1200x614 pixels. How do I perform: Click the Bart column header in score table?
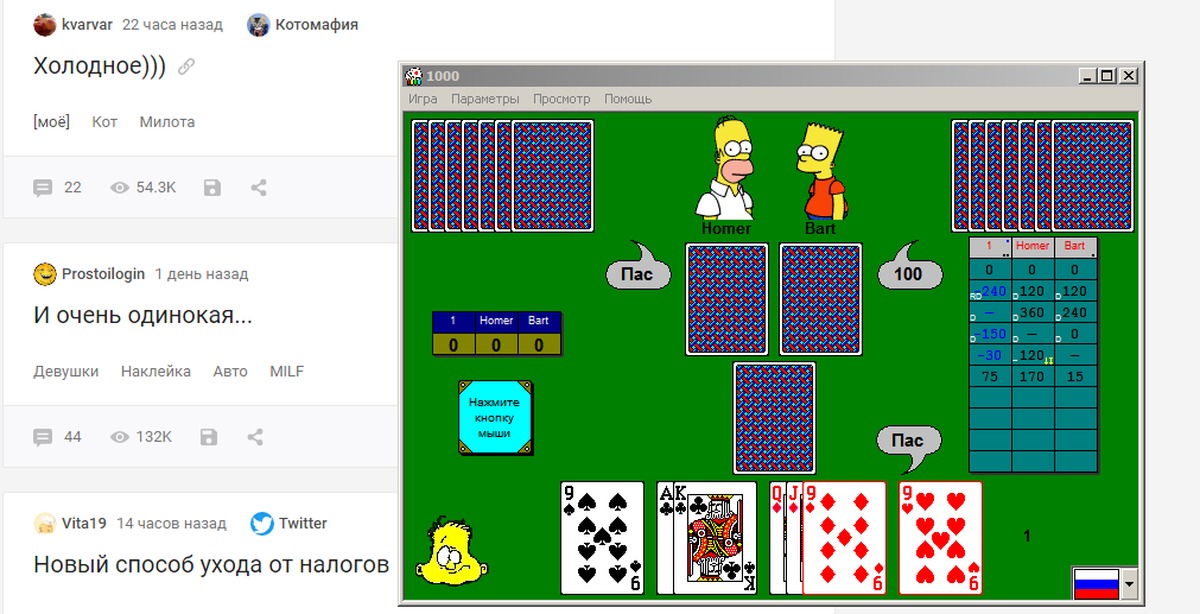coord(1075,246)
